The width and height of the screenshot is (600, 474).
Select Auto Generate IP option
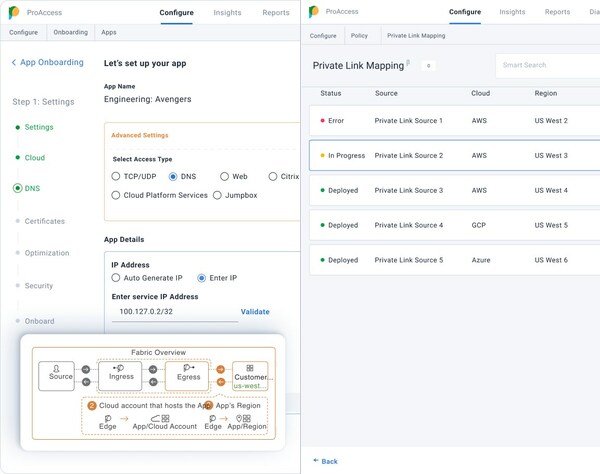pos(116,278)
